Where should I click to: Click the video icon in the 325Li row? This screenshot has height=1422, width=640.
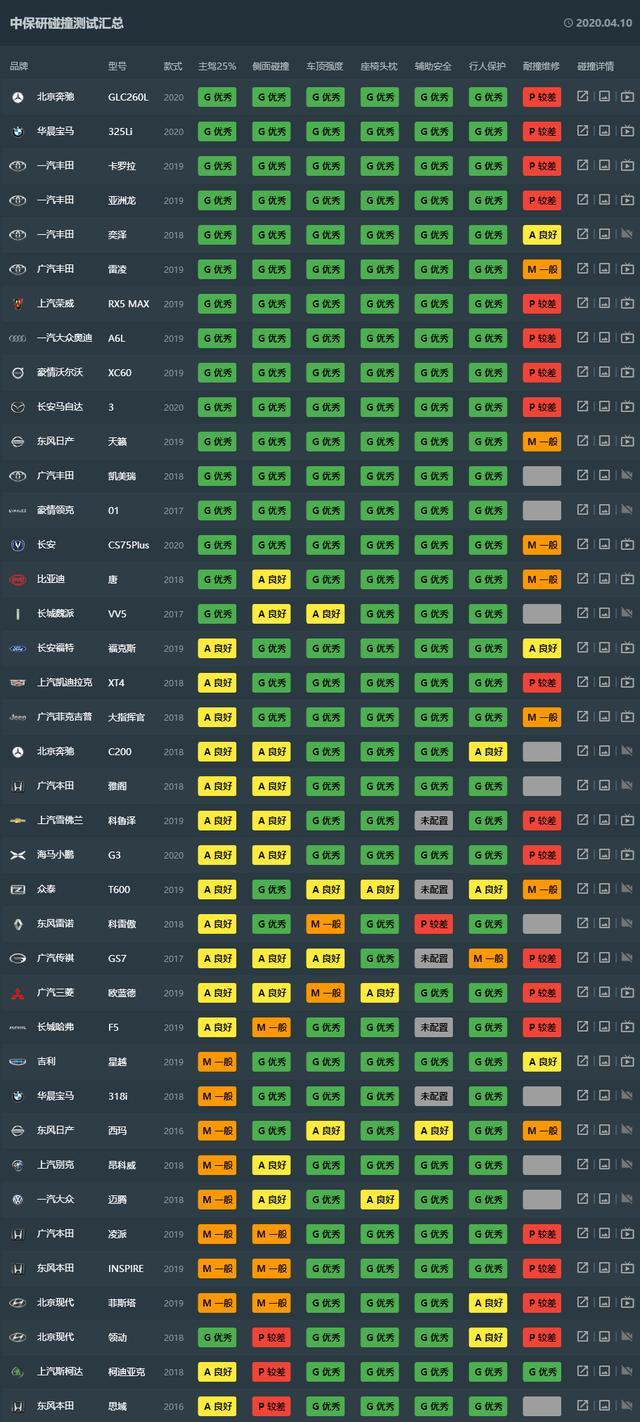coord(627,132)
